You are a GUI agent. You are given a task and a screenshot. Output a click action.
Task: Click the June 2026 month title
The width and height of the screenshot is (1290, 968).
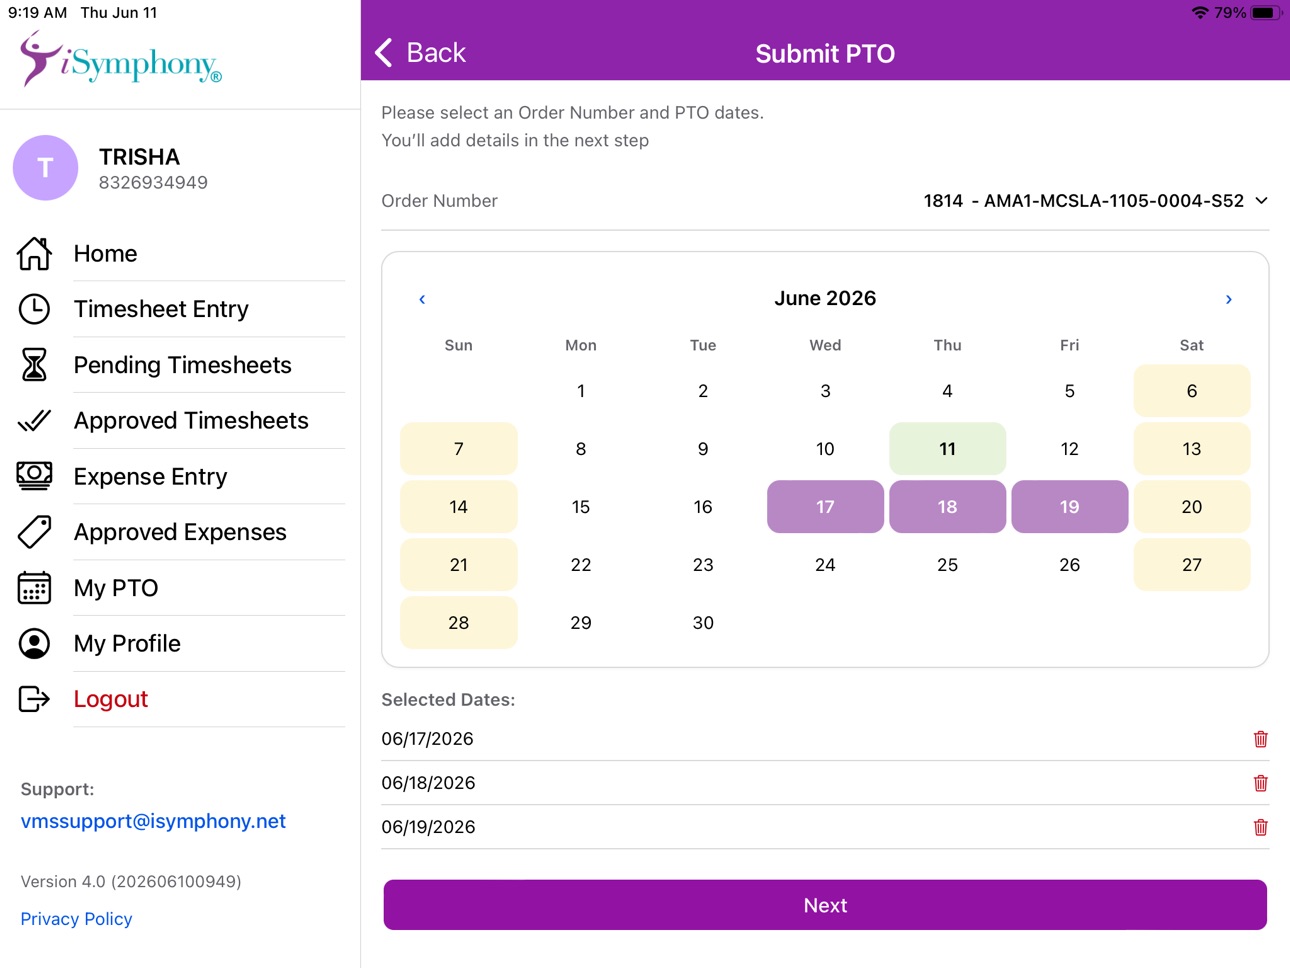[825, 298]
